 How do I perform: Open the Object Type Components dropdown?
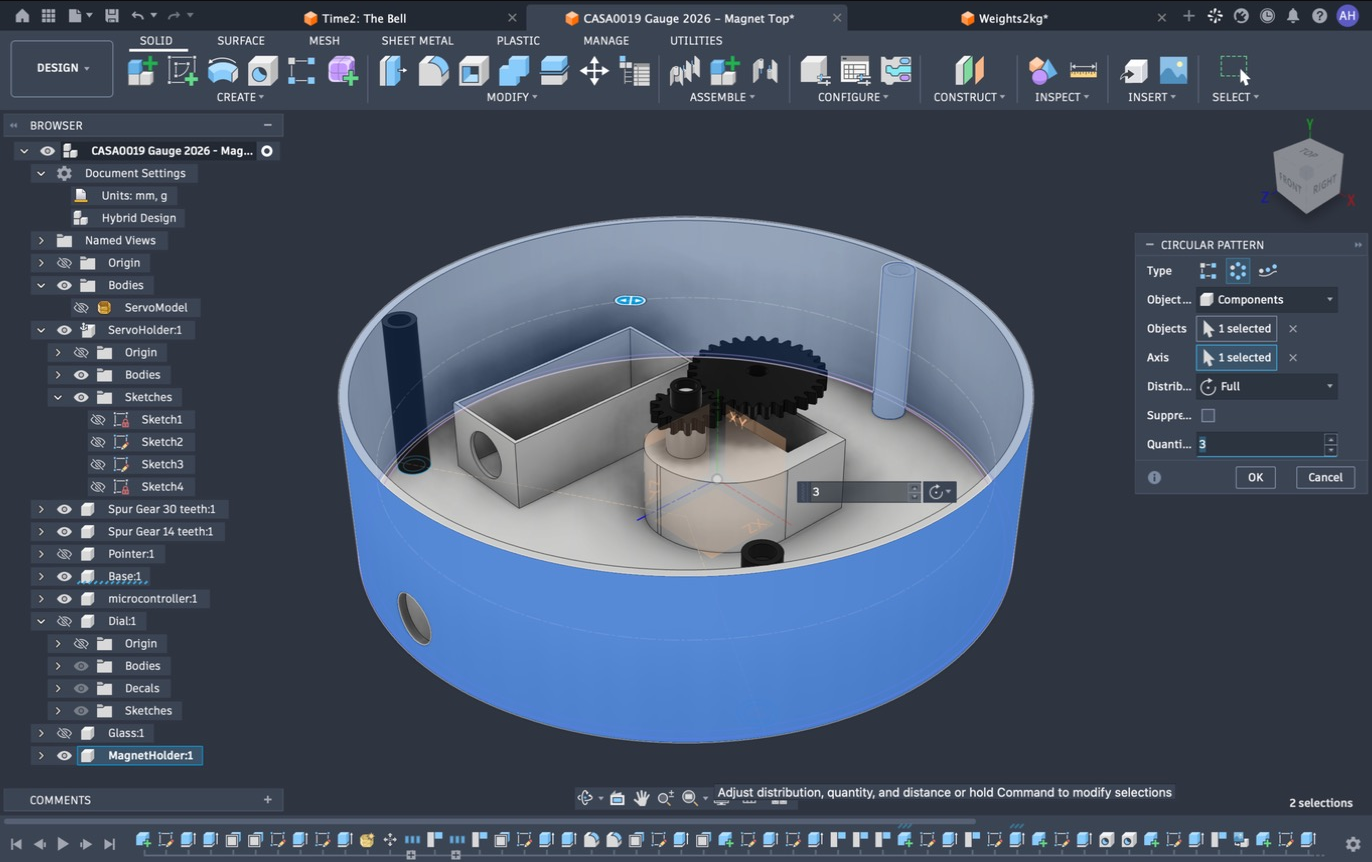click(x=1267, y=299)
